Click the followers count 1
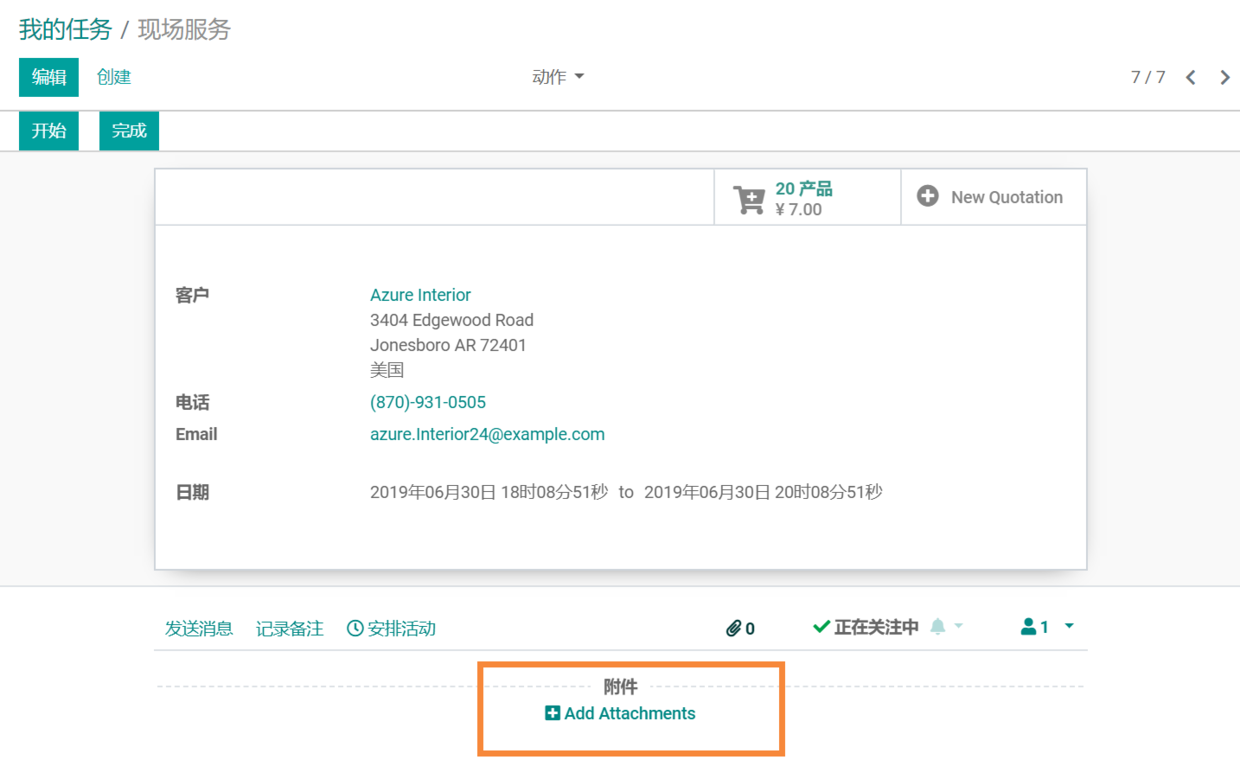This screenshot has width=1240, height=779. [1044, 627]
